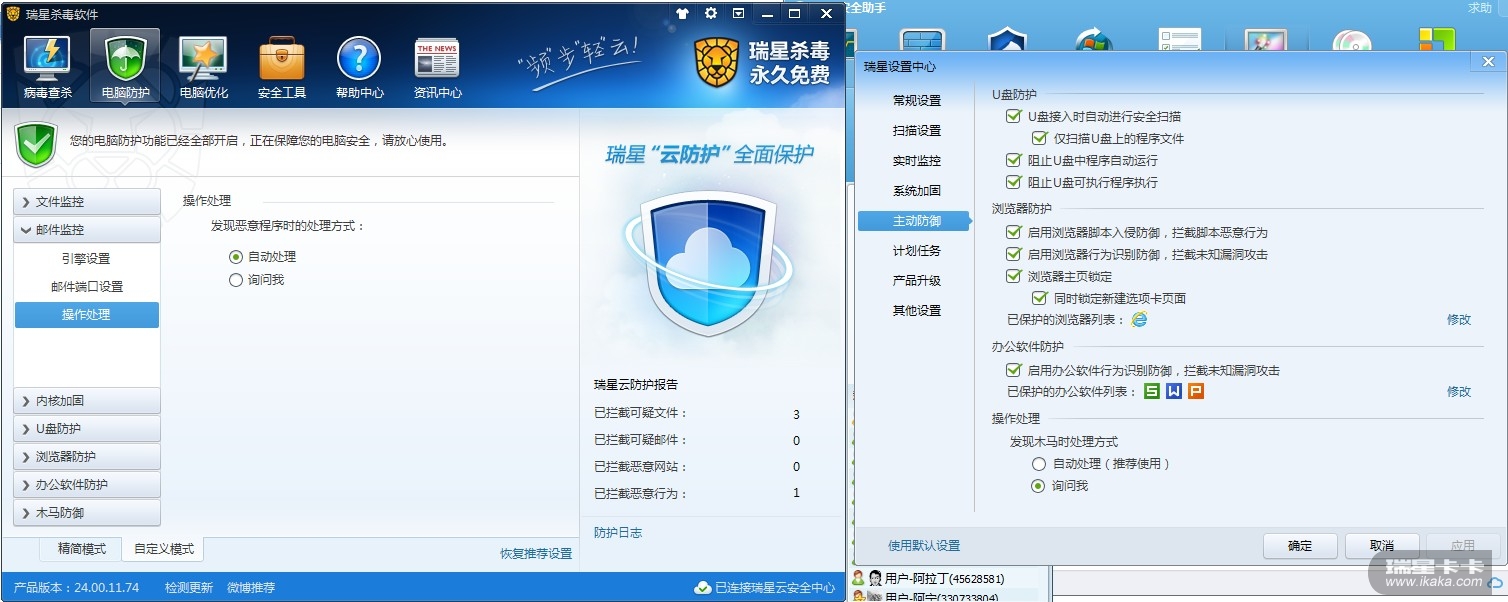
Task: Open 产品升级 in settings sidebar
Action: pyautogui.click(x=917, y=281)
